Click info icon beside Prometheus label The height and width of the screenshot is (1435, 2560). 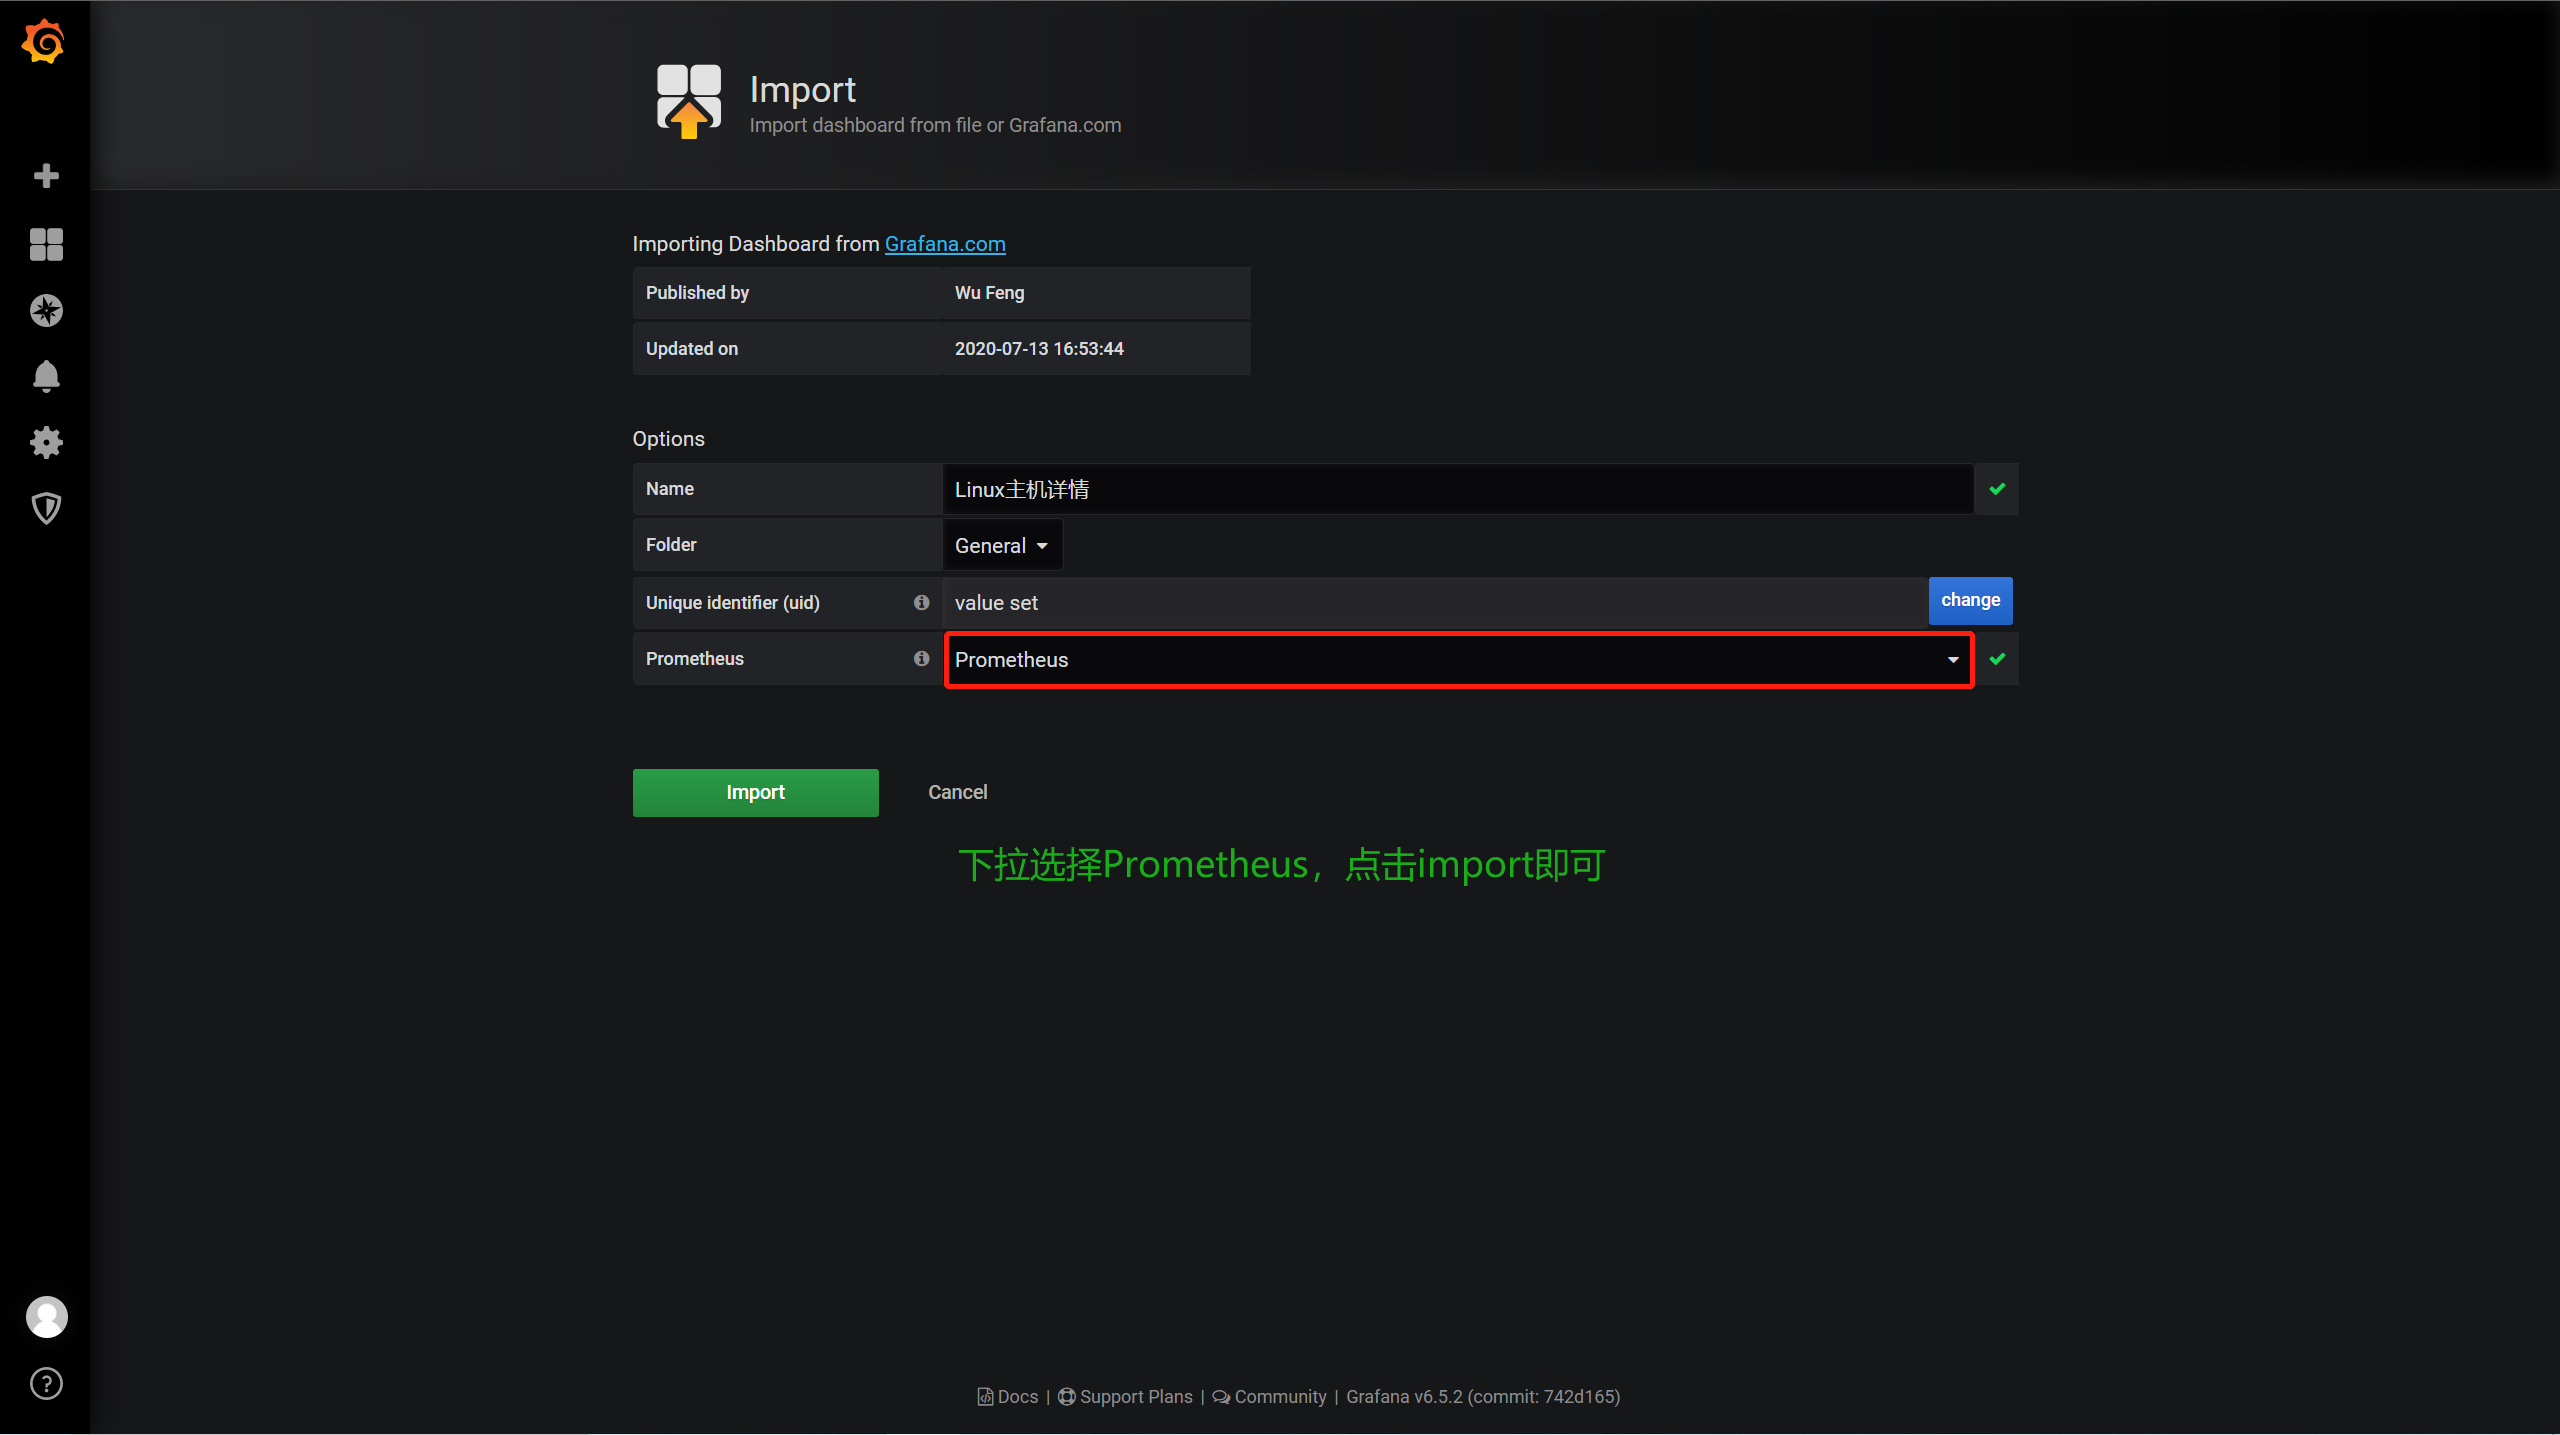click(x=921, y=658)
